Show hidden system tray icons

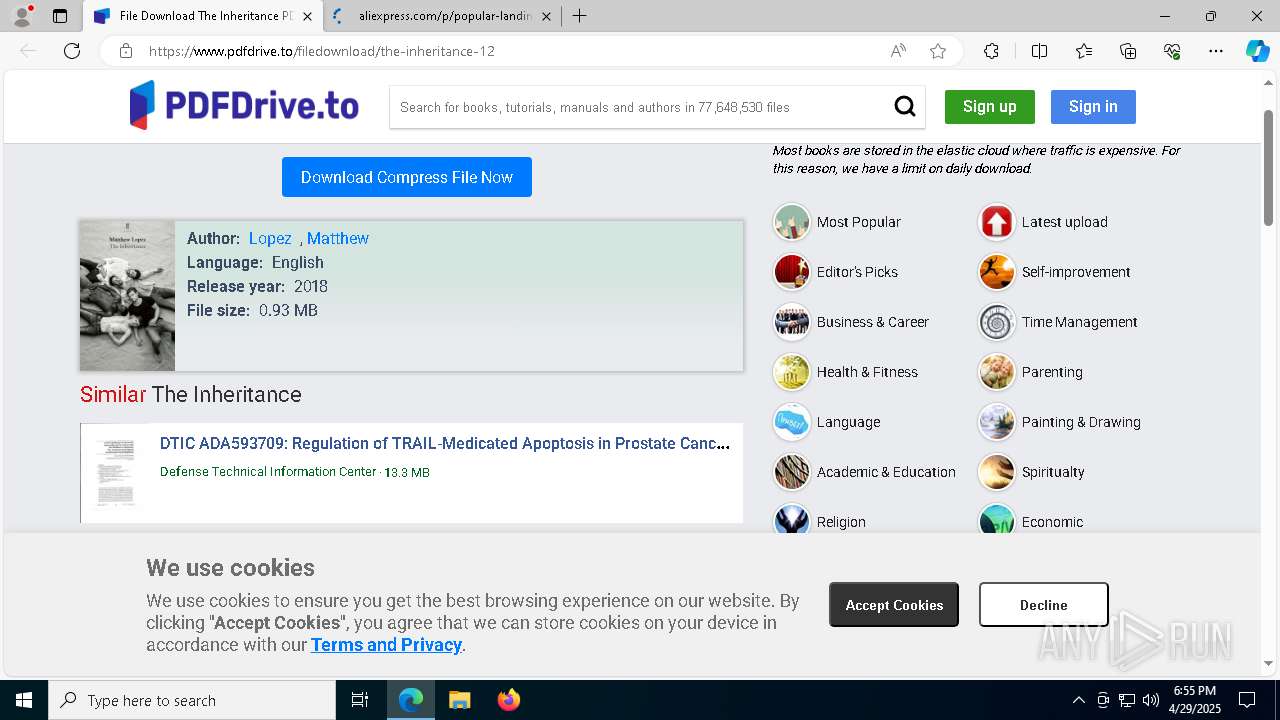tap(1078, 700)
